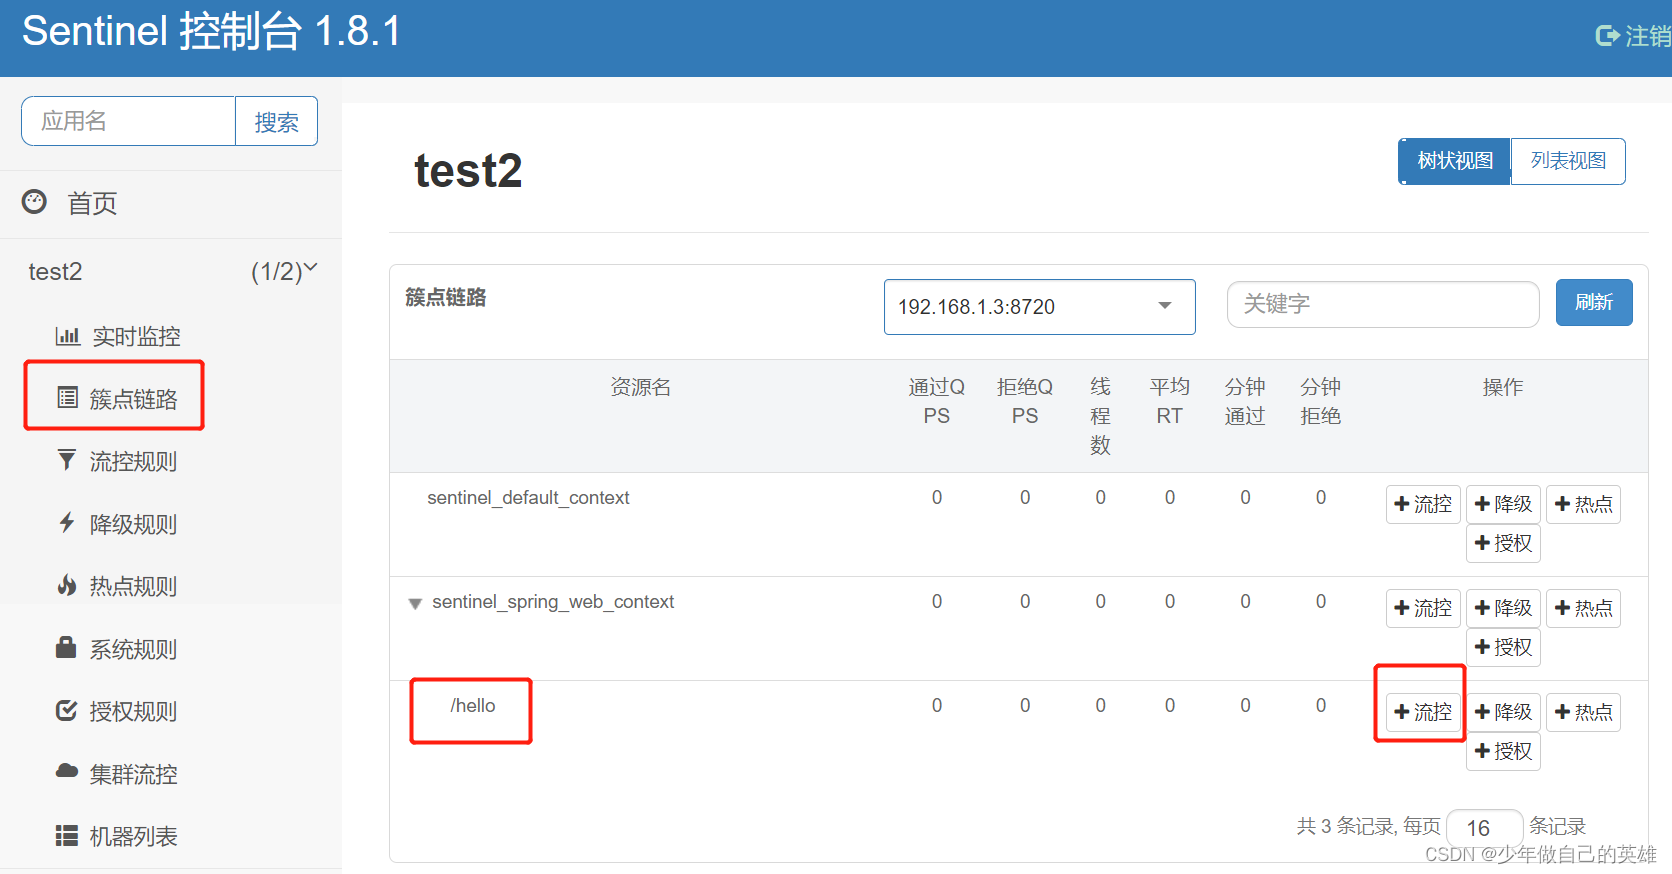
Task: Click the lightning bolt icon for 降级规则
Action: [x=66, y=522]
